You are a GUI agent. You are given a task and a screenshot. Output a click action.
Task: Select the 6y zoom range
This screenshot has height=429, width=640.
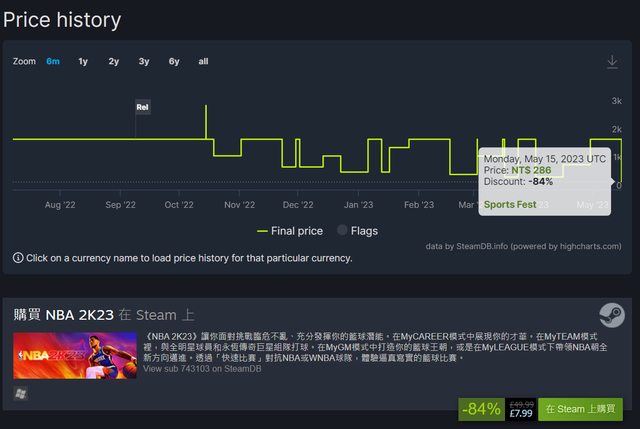174,61
